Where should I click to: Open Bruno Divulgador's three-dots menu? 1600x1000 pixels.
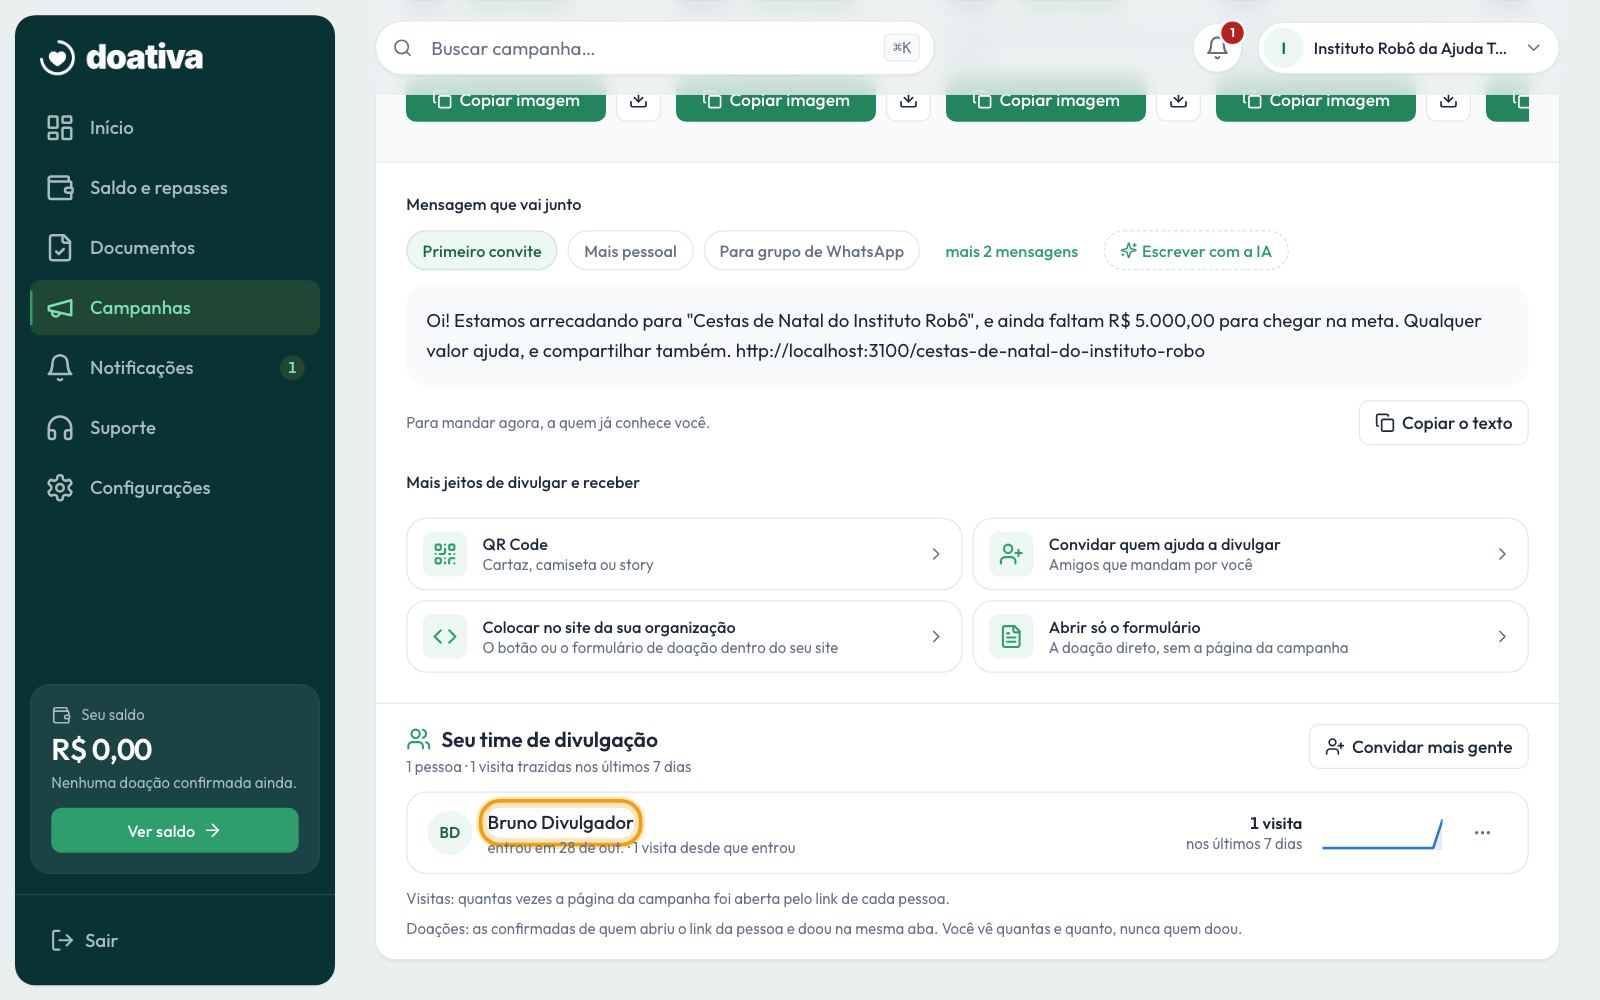click(x=1482, y=833)
